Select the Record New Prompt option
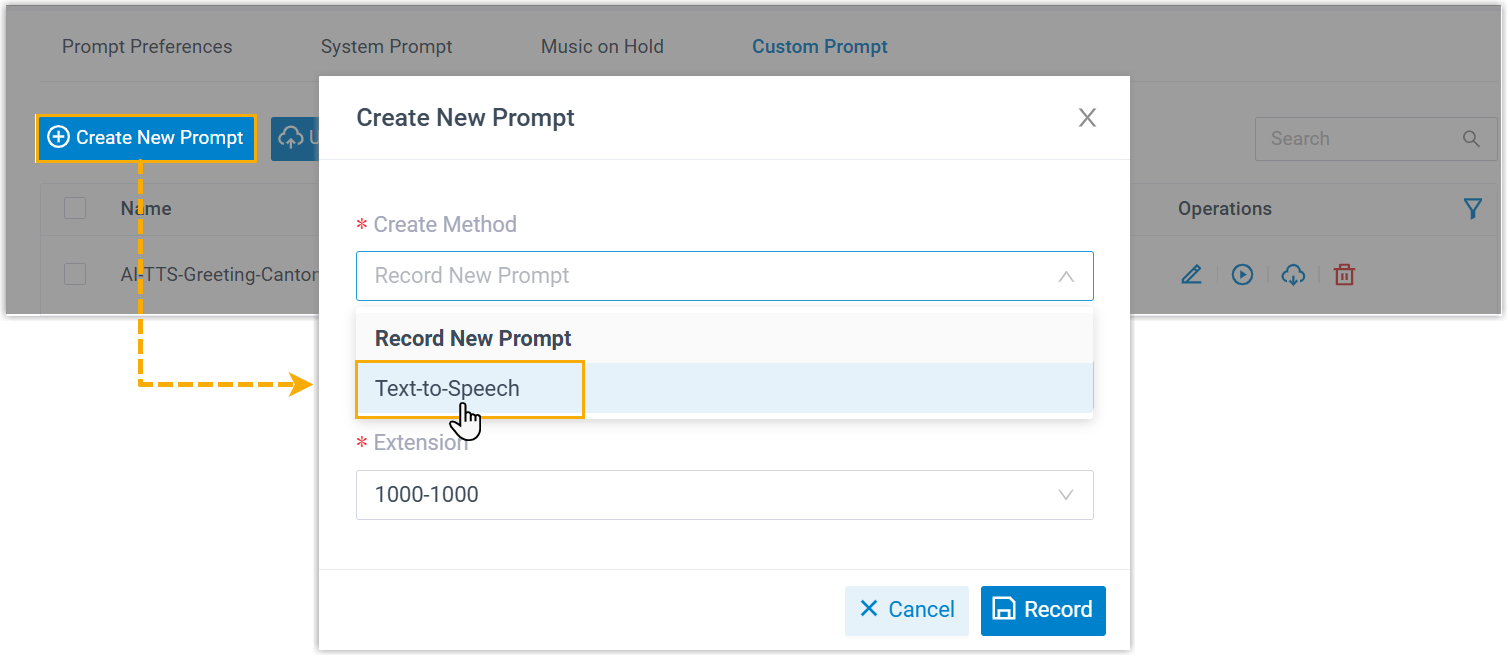 [x=473, y=338]
